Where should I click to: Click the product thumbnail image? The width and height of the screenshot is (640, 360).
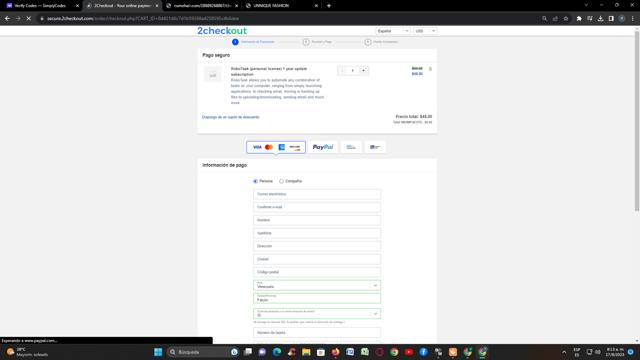click(x=213, y=75)
